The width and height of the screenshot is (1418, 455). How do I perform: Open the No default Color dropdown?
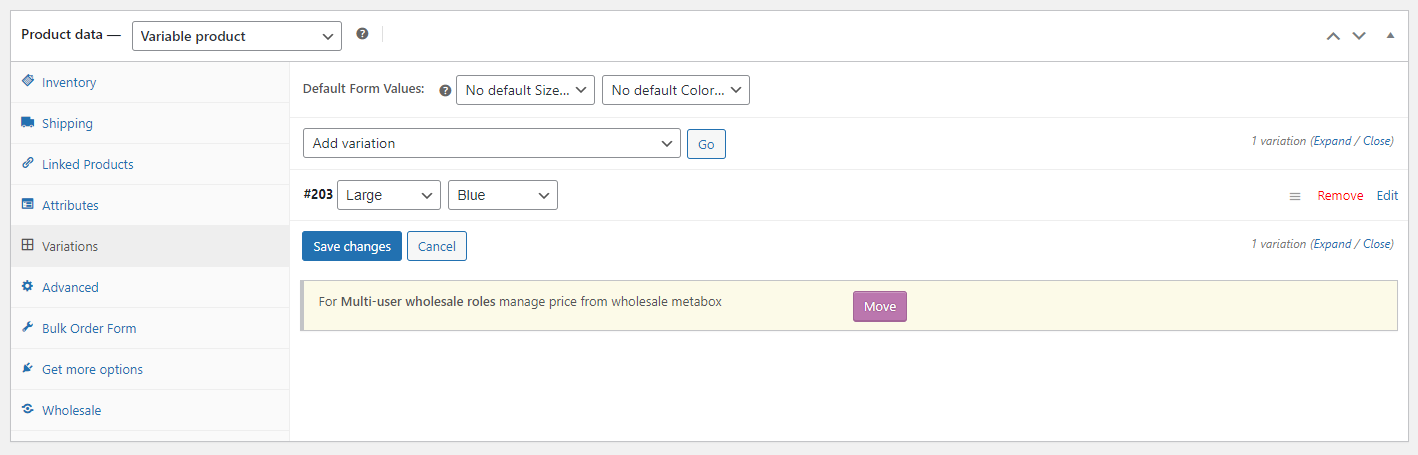pyautogui.click(x=675, y=90)
